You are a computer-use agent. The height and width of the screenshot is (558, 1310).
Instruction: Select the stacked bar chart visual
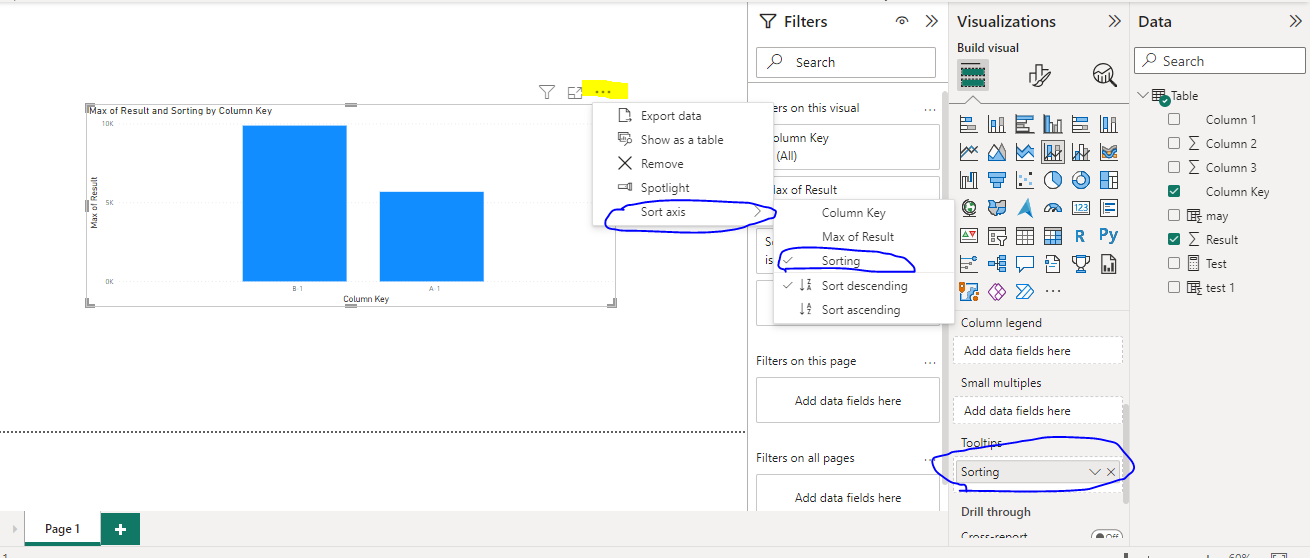click(968, 124)
